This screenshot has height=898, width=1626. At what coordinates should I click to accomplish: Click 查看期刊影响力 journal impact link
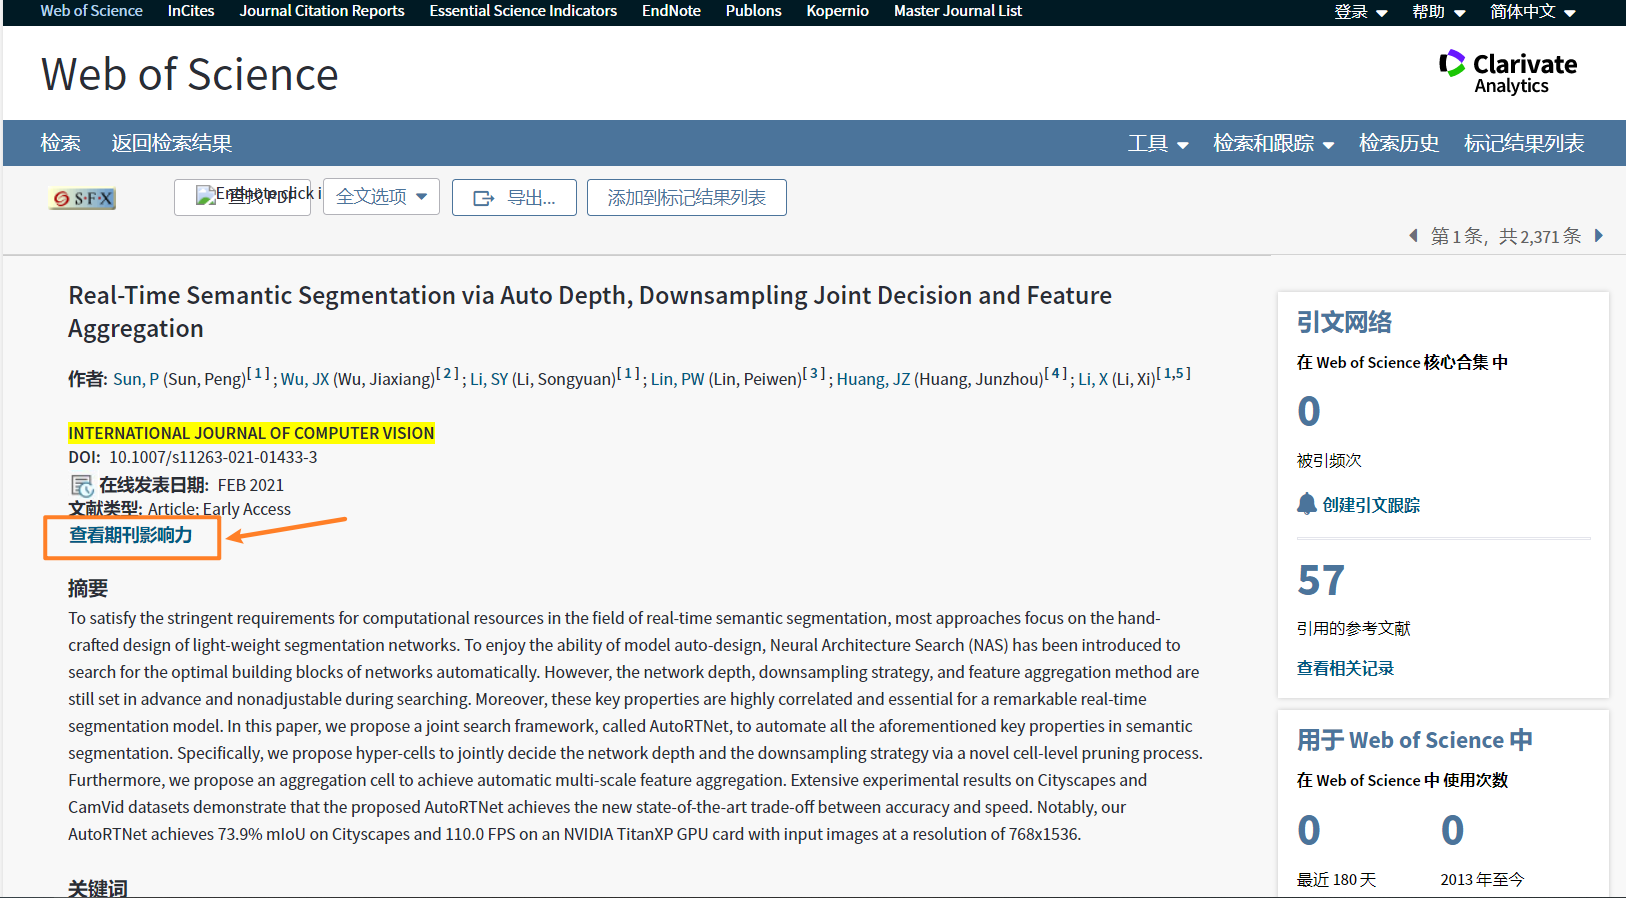coord(131,535)
